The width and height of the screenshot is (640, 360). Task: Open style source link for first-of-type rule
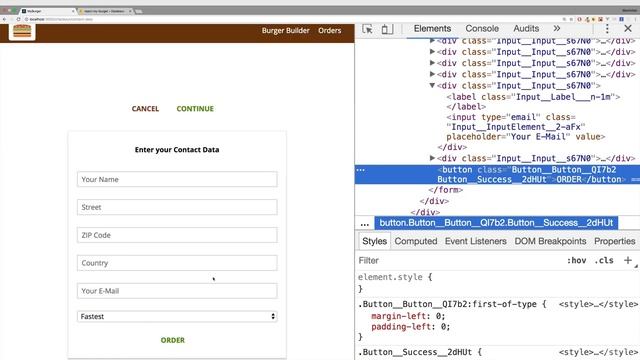tap(598, 304)
